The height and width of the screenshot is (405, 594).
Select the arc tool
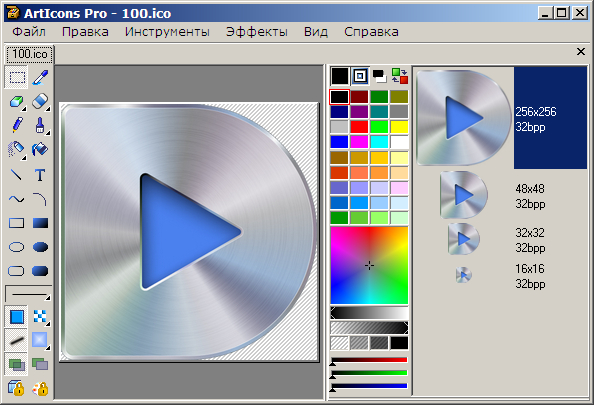40,199
